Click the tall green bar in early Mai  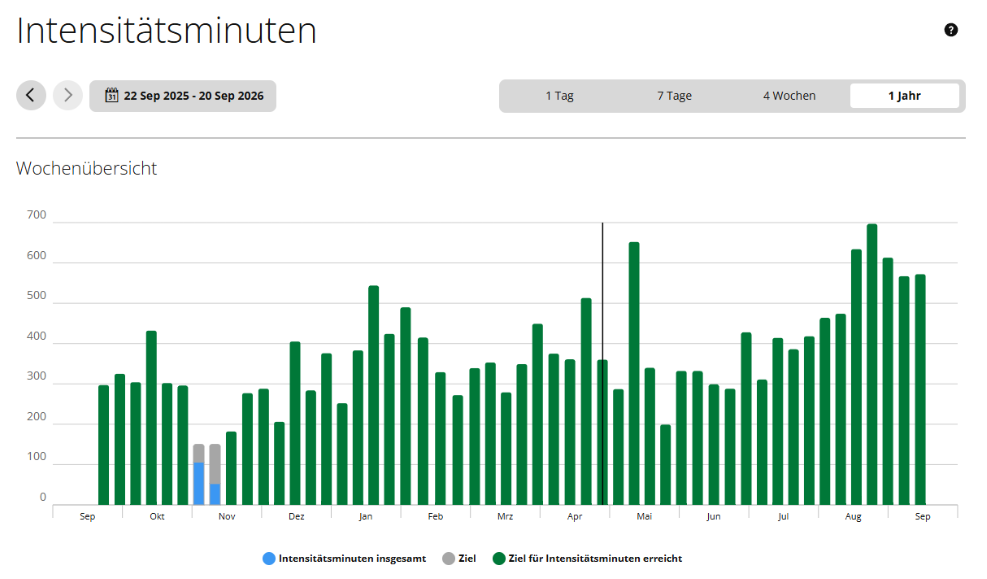click(634, 373)
